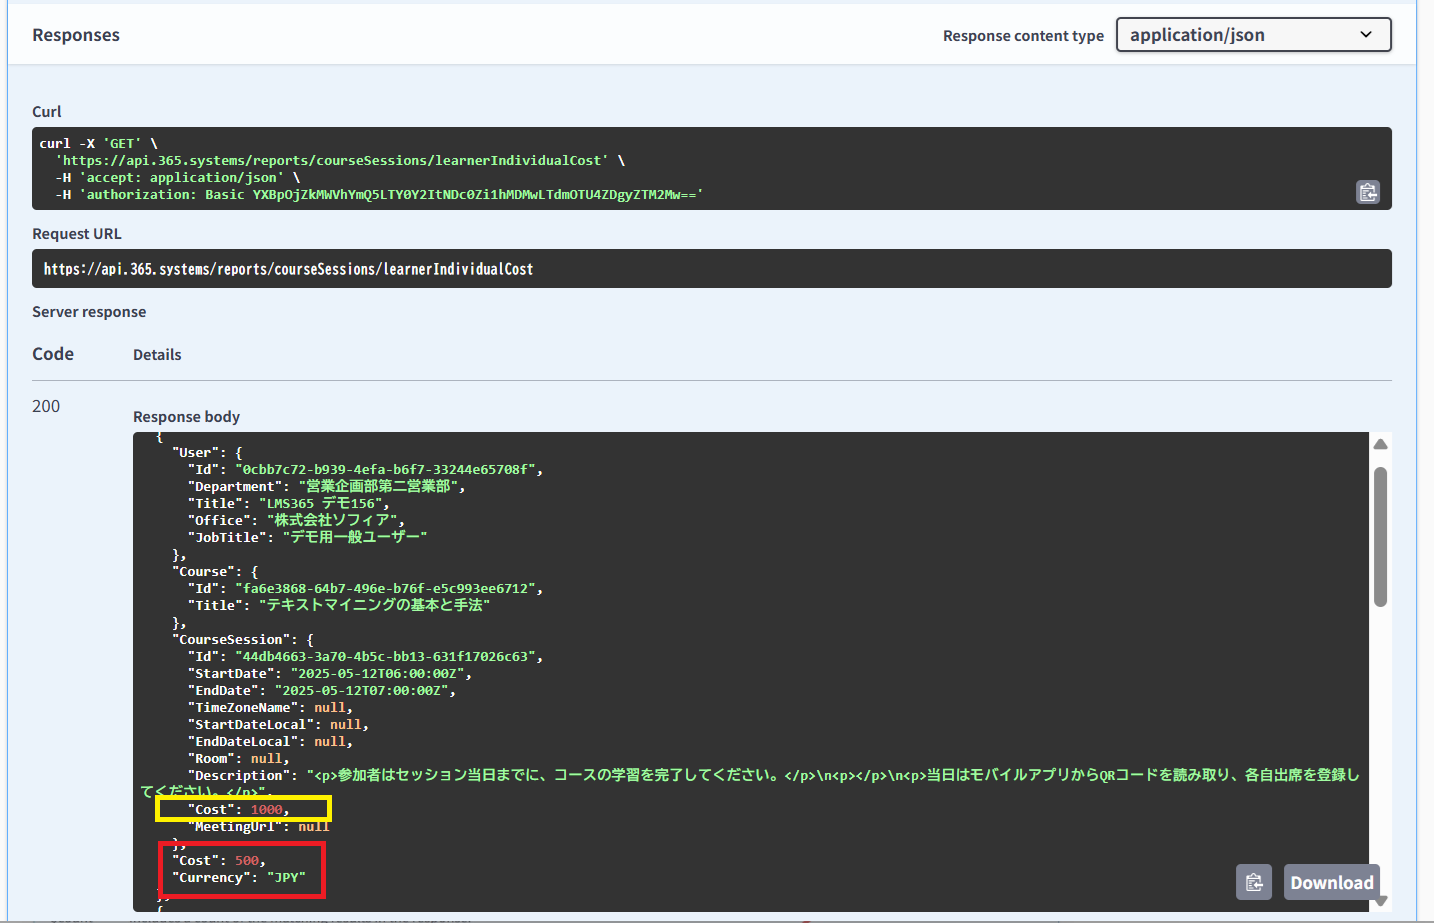The image size is (1434, 923).
Task: Click the EndDate value 2025-05-12T07:00:00Z
Action: pyautogui.click(x=362, y=691)
